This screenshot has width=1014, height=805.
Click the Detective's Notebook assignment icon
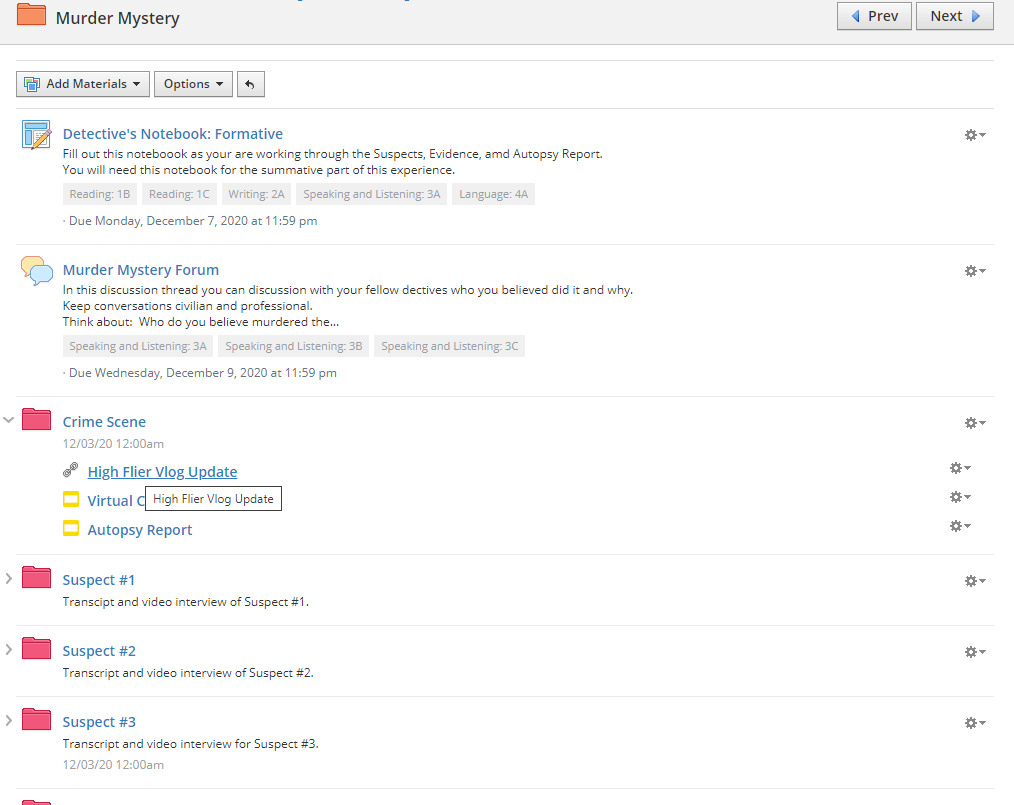tap(36, 134)
